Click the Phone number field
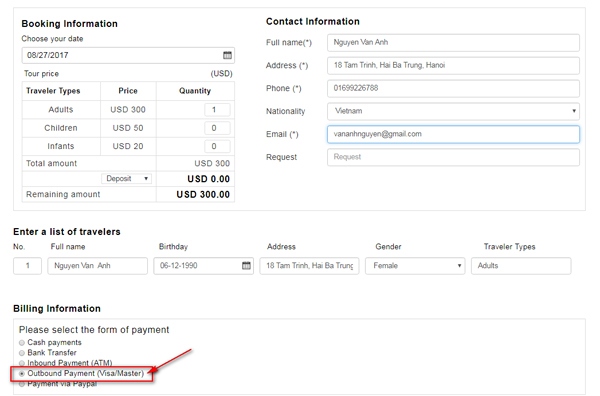Image resolution: width=600 pixels, height=396 pixels. pyautogui.click(x=453, y=88)
